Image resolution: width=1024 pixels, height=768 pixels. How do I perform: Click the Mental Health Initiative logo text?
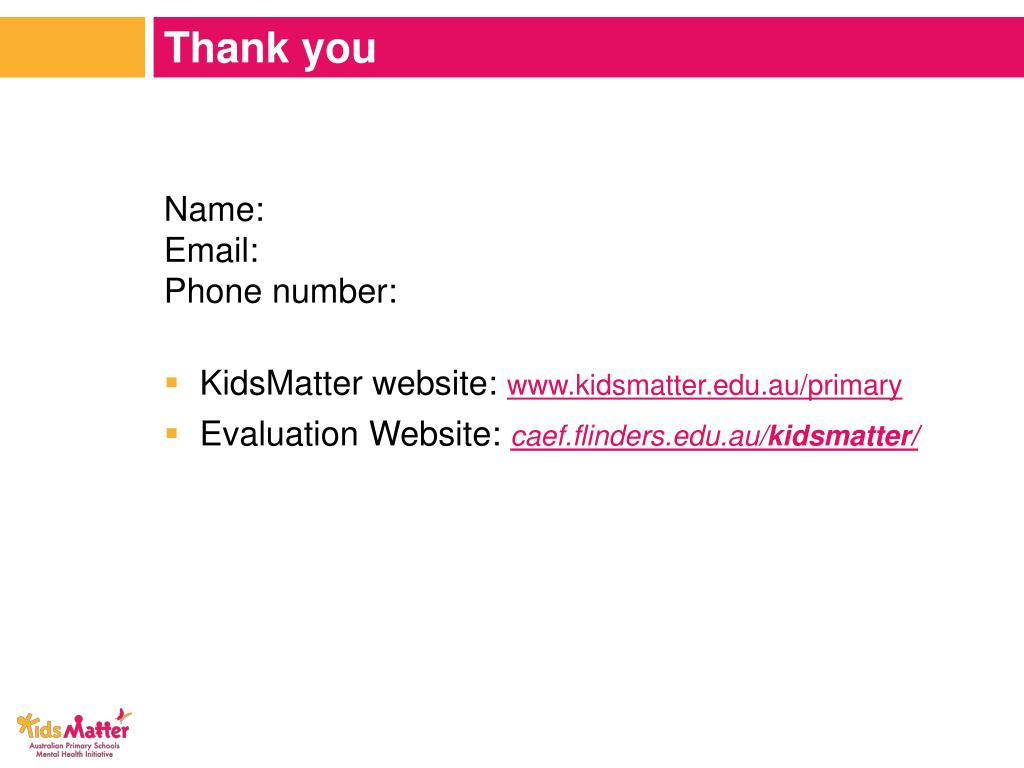74,754
